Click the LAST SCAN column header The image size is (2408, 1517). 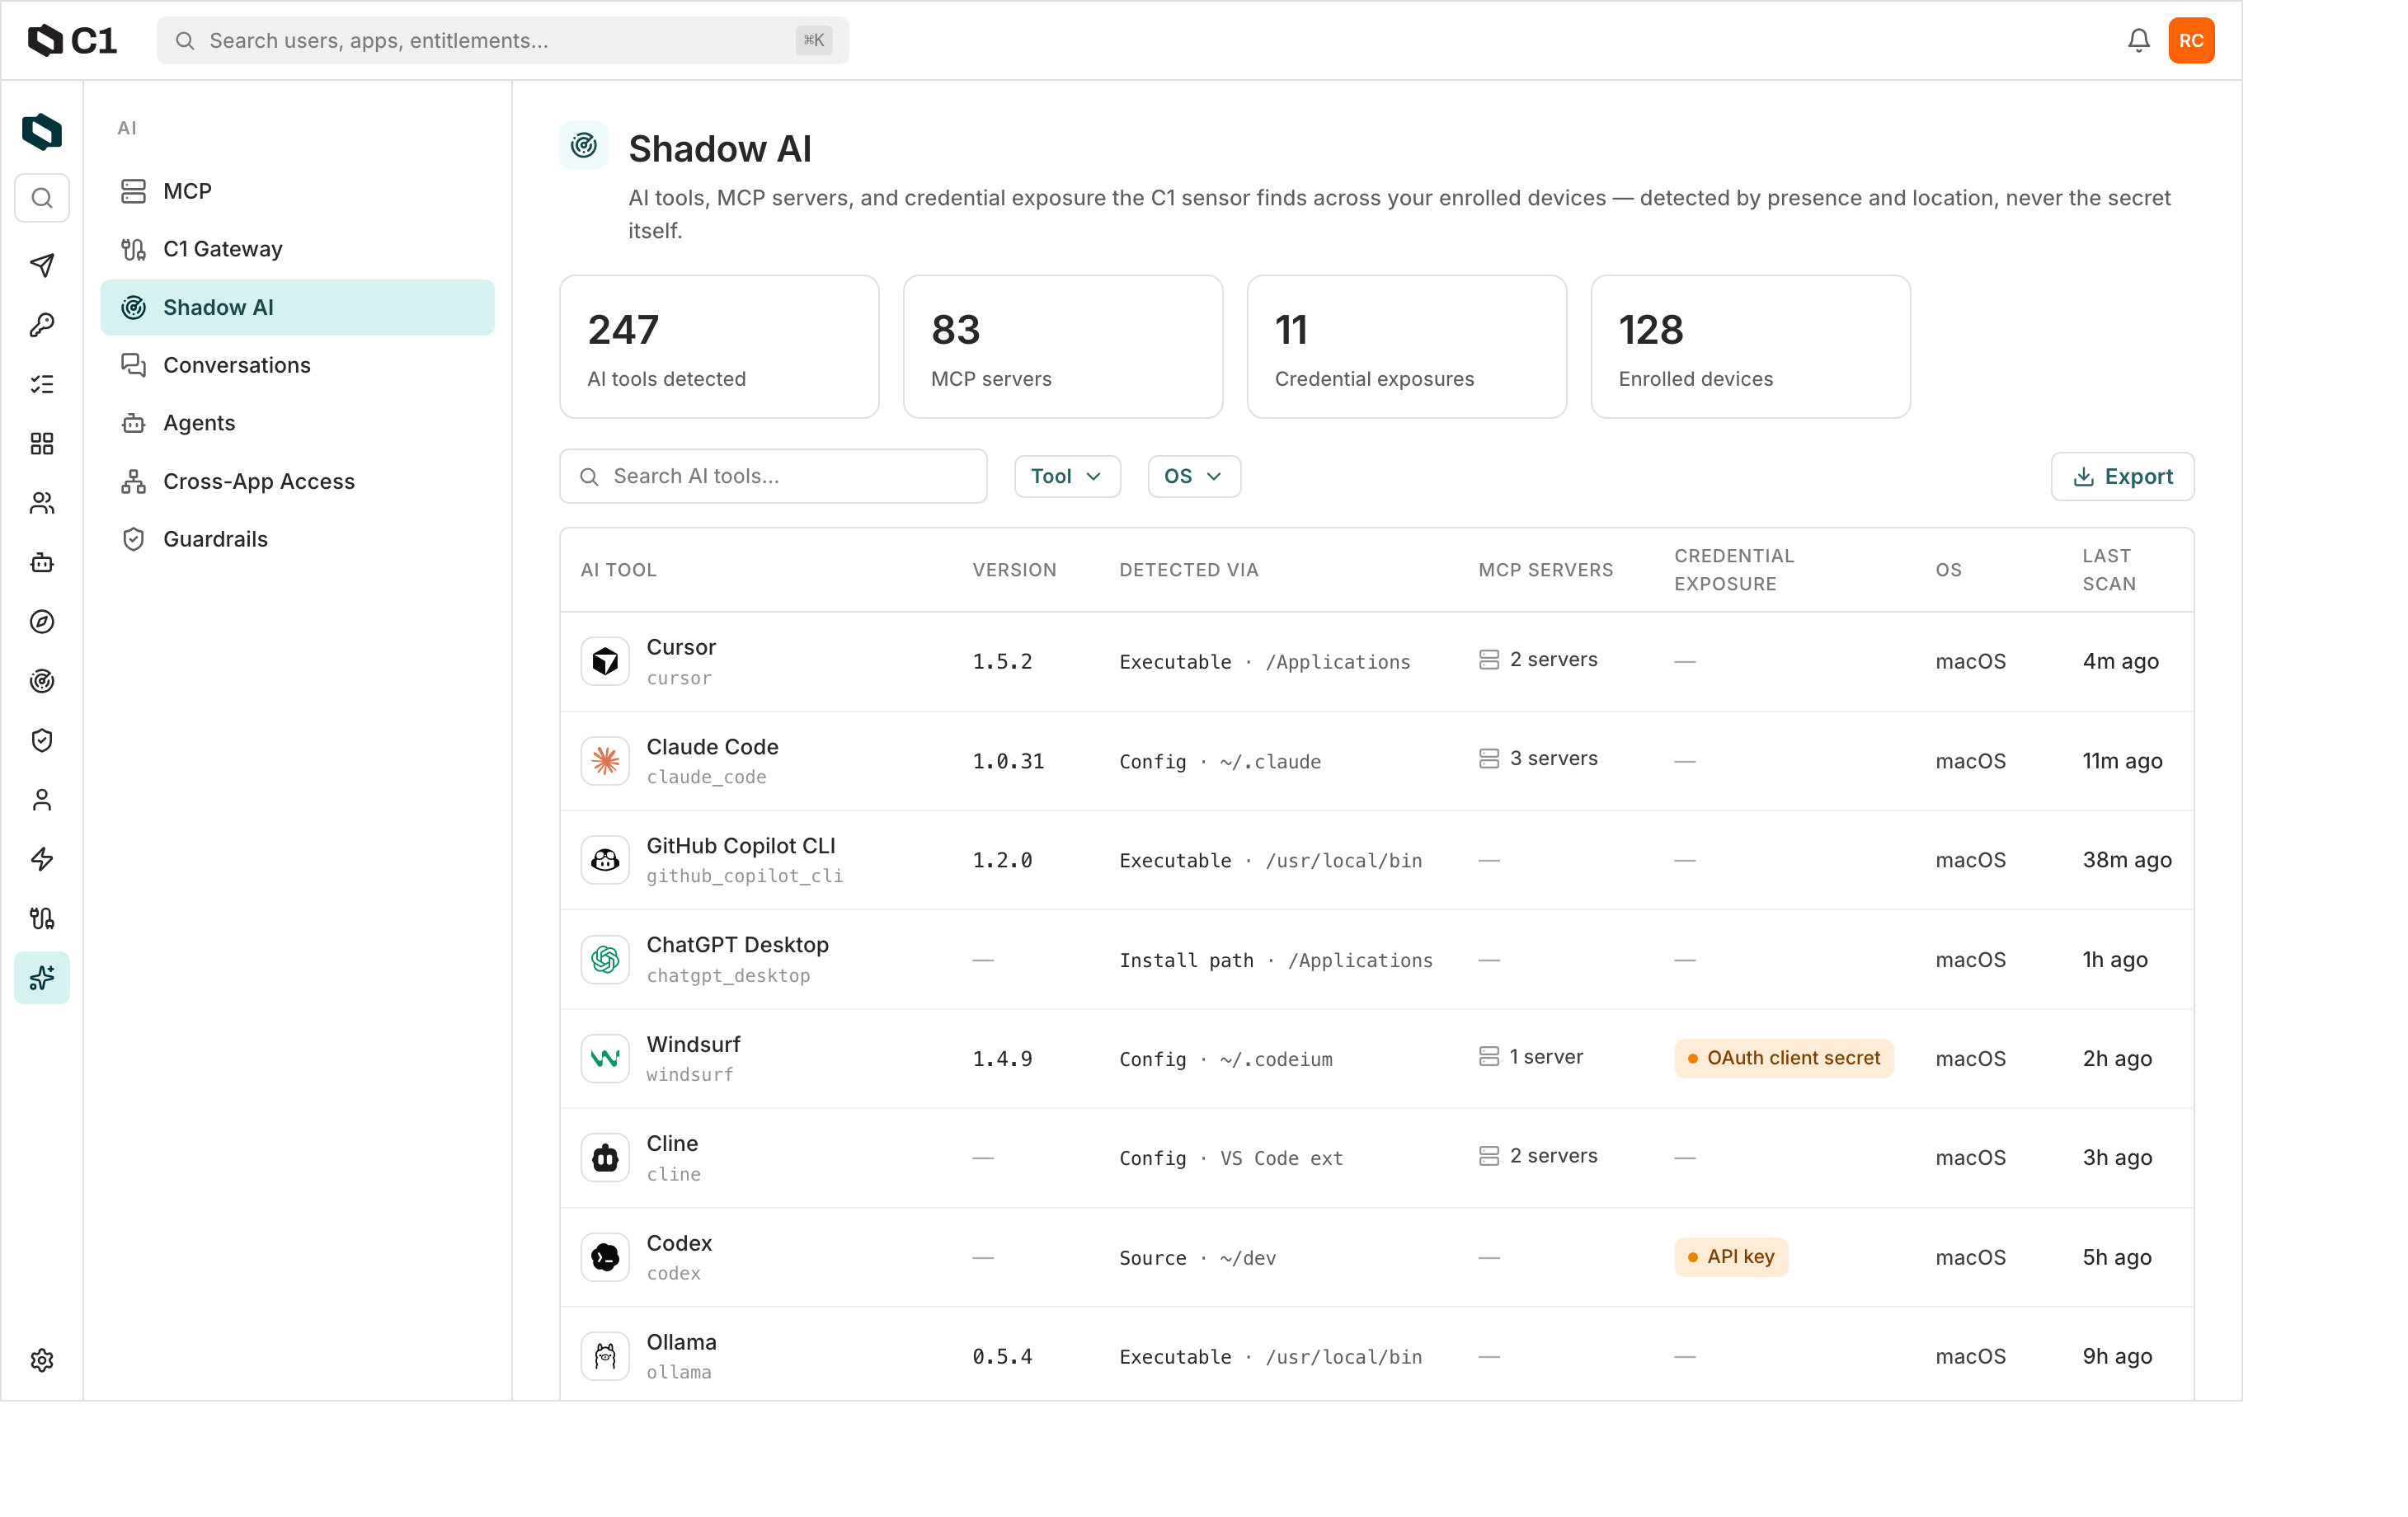[x=2109, y=570]
